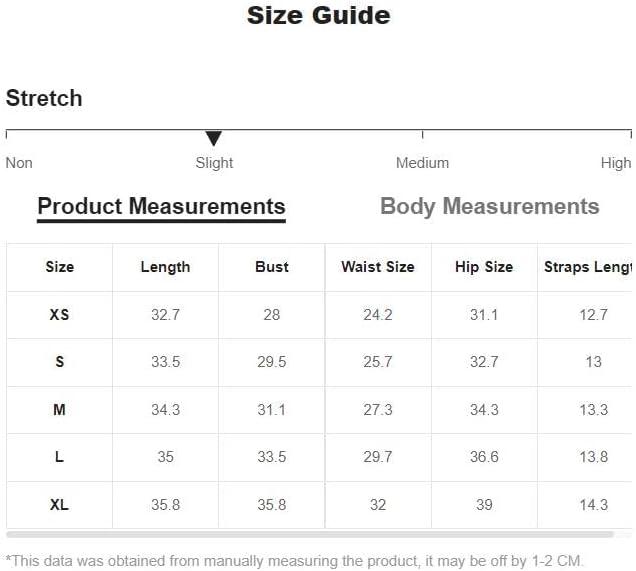The height and width of the screenshot is (571, 636).
Task: Click the XL waist value 32
Action: [378, 505]
